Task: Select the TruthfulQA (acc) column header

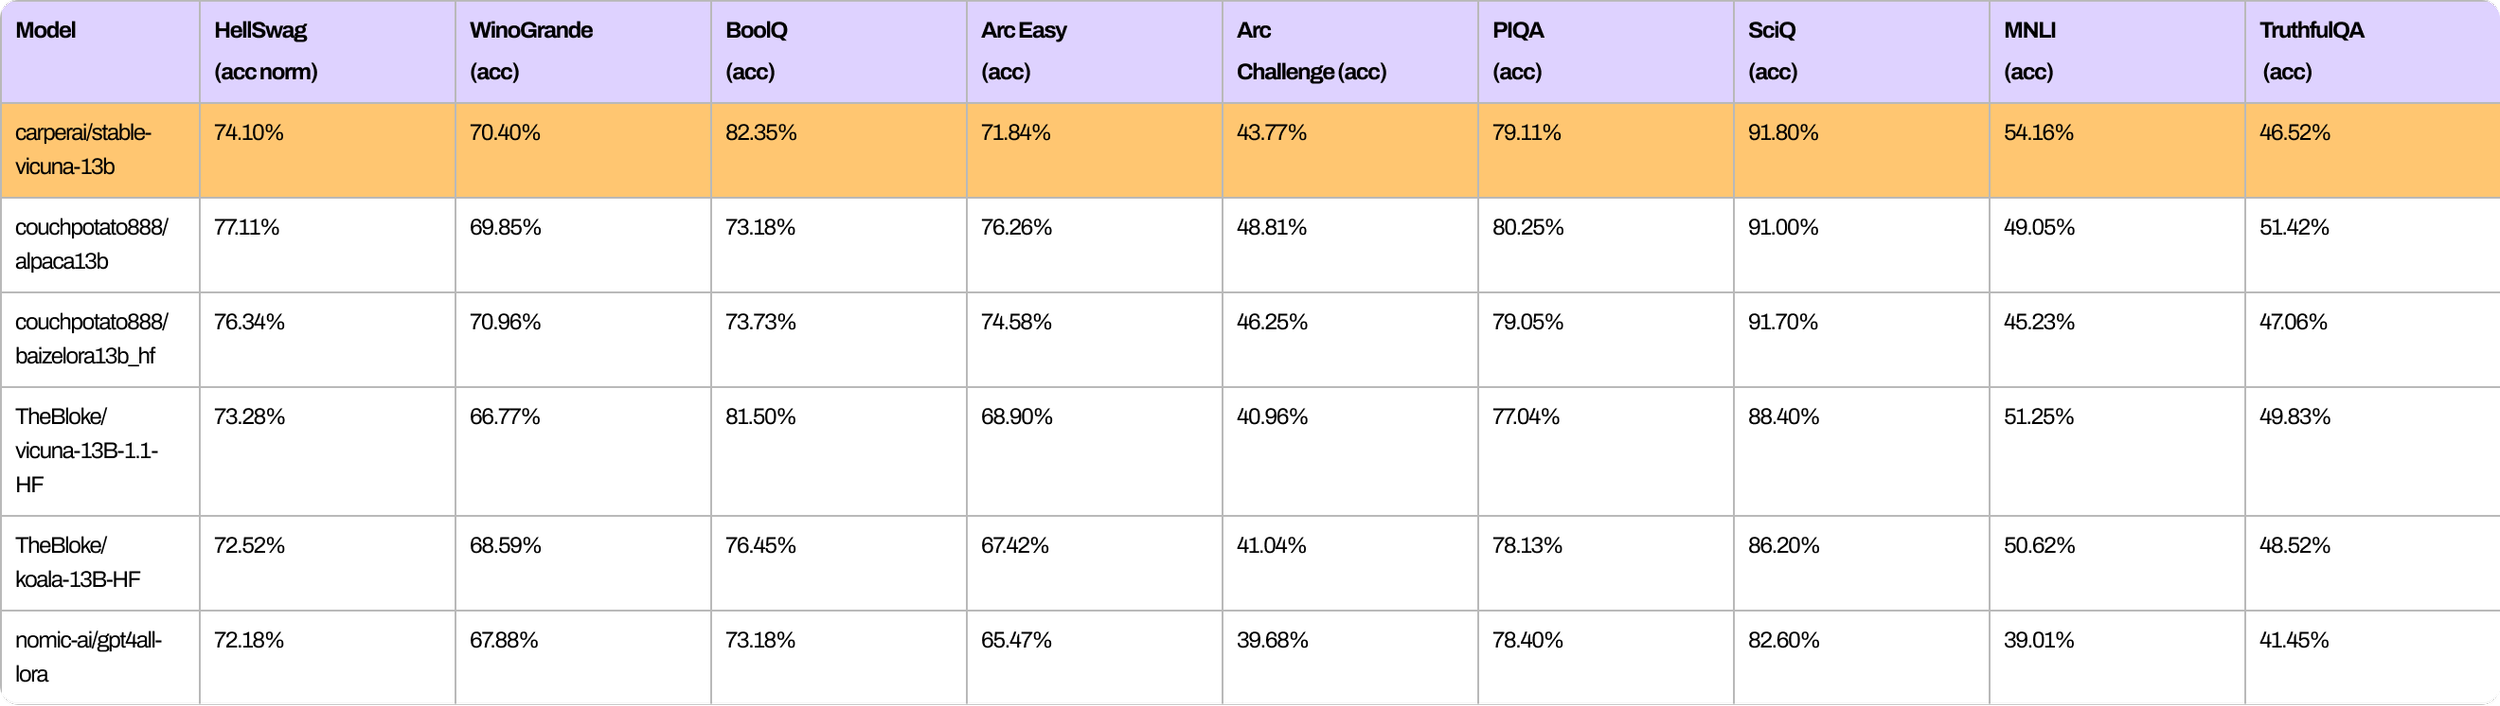Action: (2373, 51)
